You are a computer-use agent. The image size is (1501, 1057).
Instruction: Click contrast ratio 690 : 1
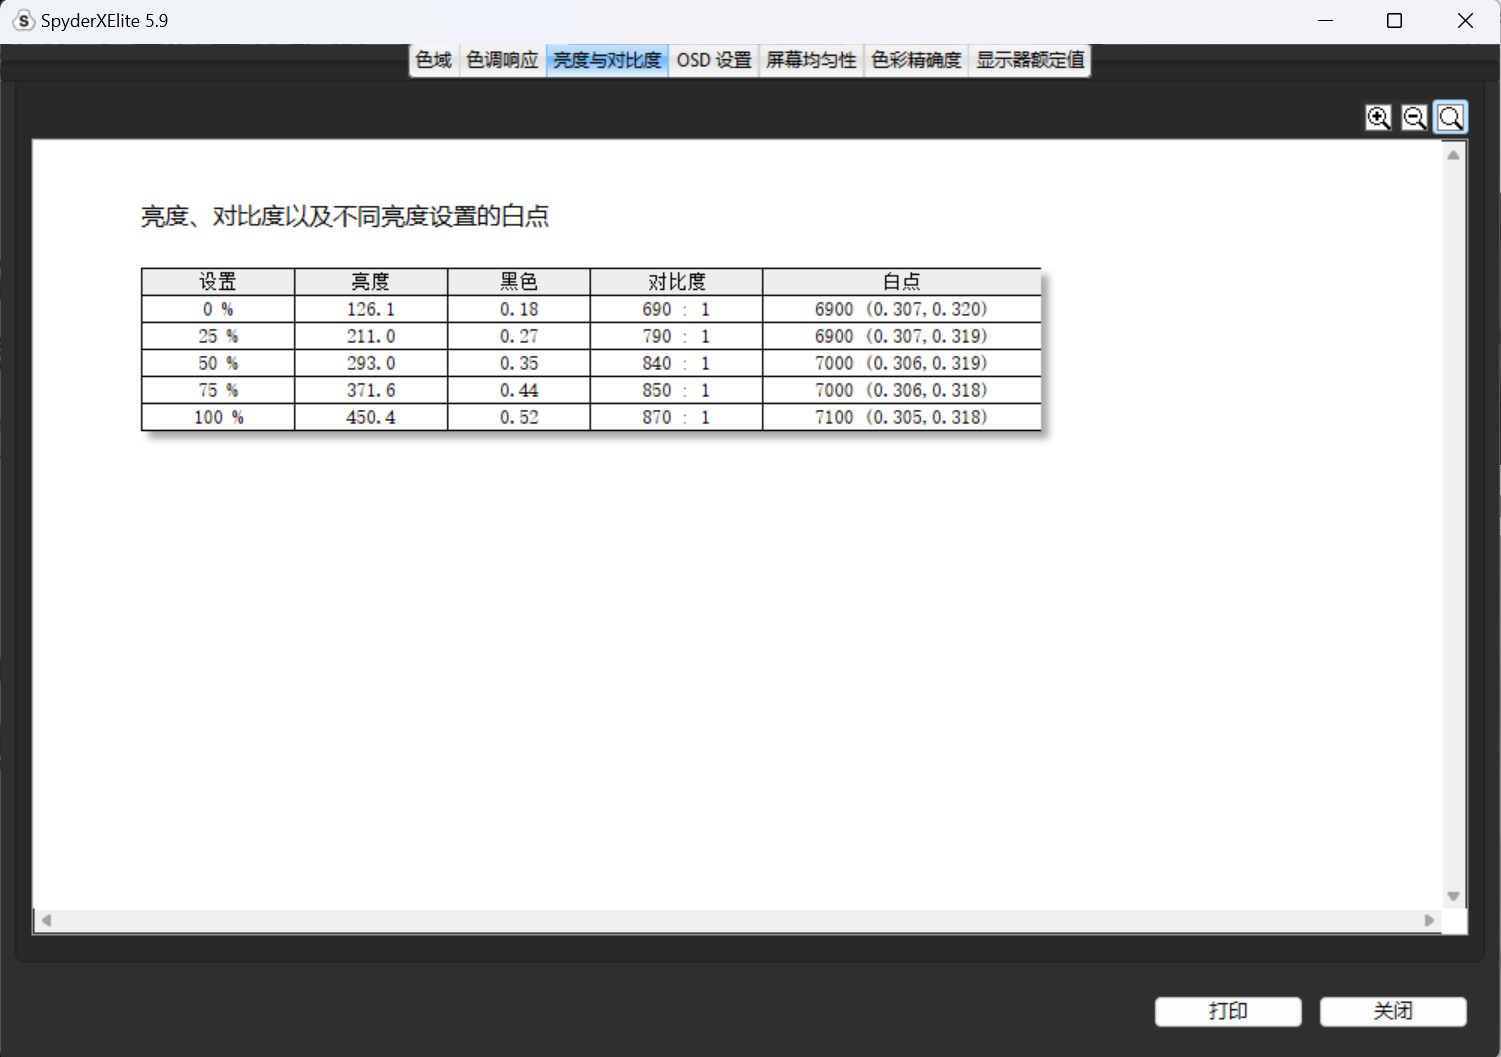[x=676, y=309]
